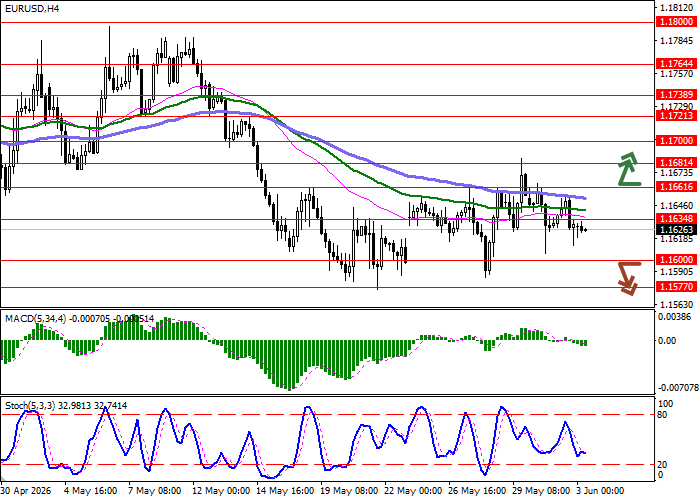Screen dimensions: 700x500
Task: Select the 1.18000 red level price tag
Action: tap(676, 22)
